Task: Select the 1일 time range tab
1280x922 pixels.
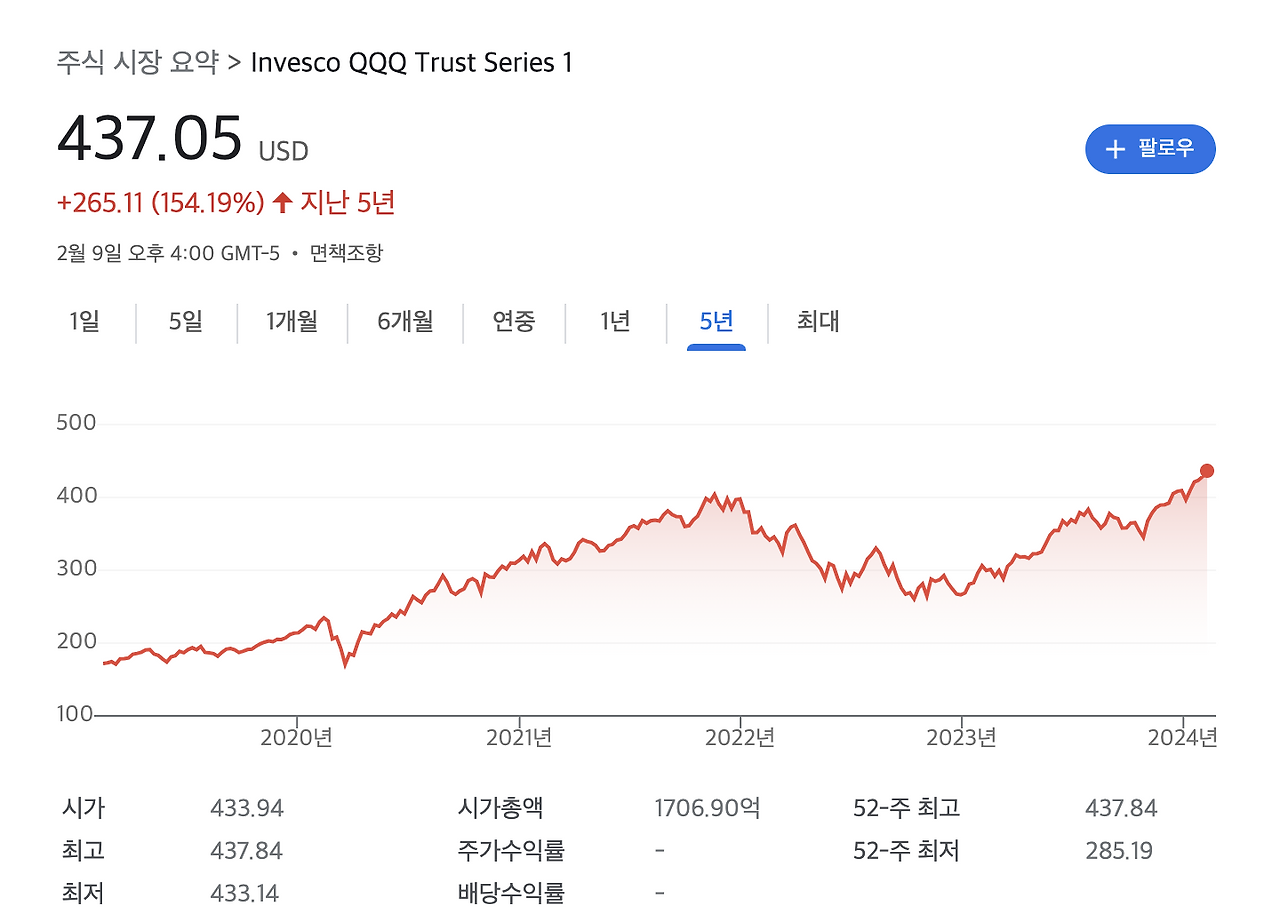Action: pyautogui.click(x=84, y=322)
